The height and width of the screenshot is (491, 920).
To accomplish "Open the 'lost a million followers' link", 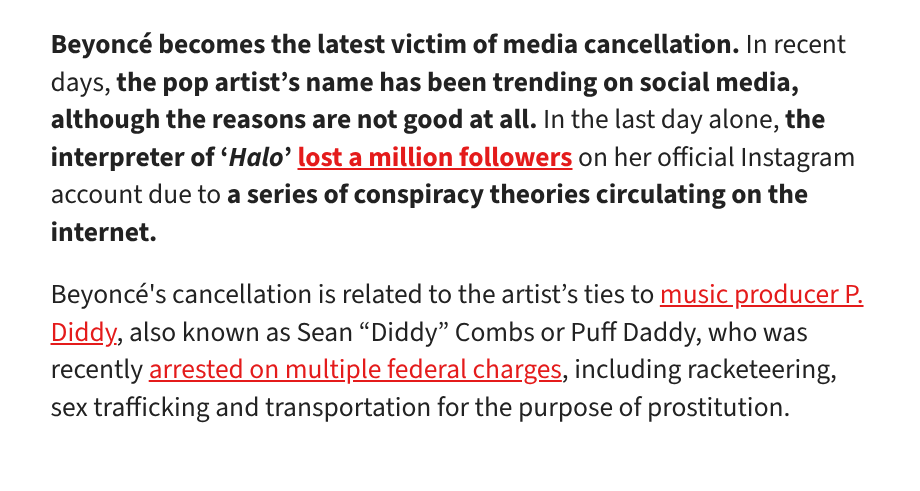I will pos(435,157).
